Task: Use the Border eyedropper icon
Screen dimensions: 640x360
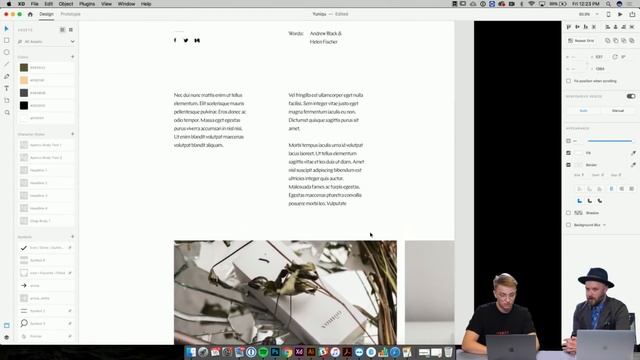Action: (633, 165)
